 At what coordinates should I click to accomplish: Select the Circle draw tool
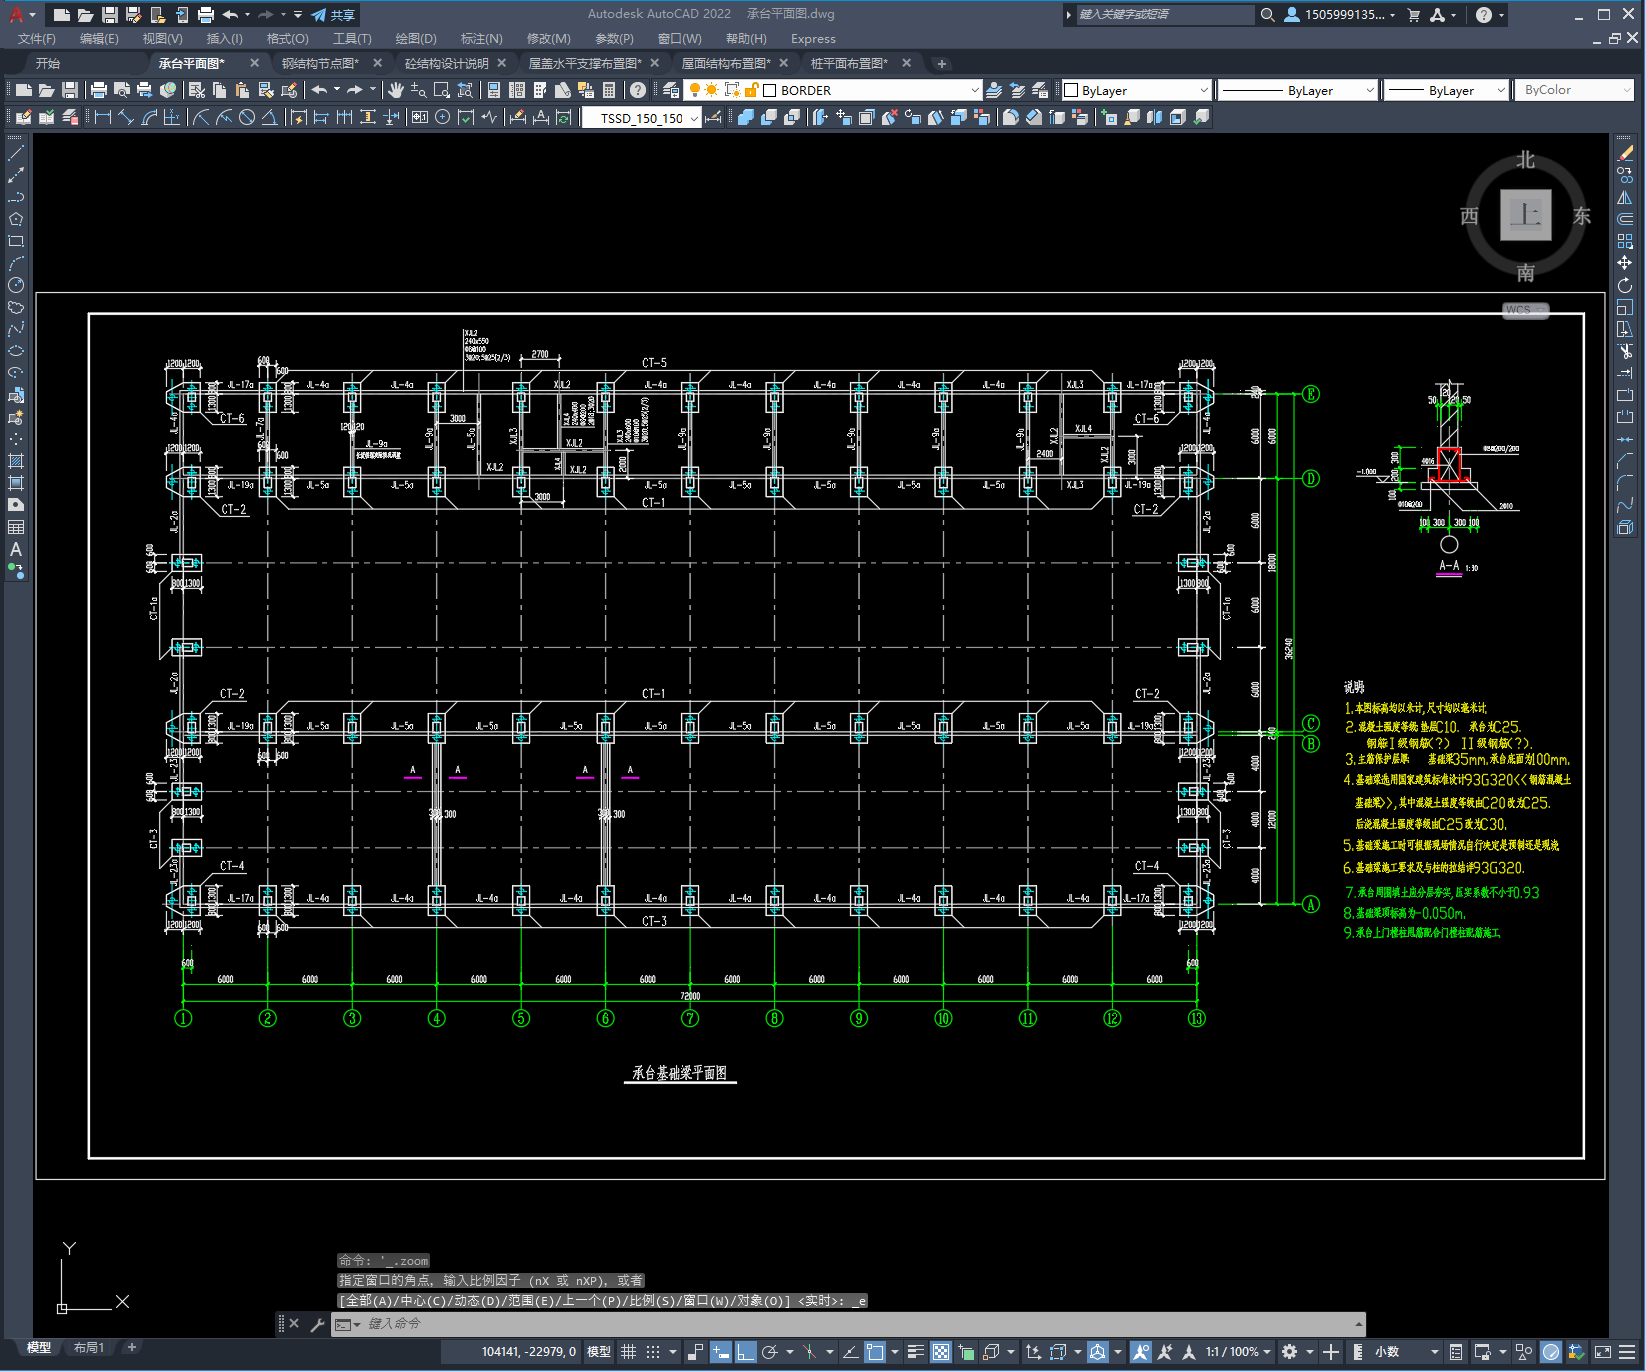(x=16, y=285)
